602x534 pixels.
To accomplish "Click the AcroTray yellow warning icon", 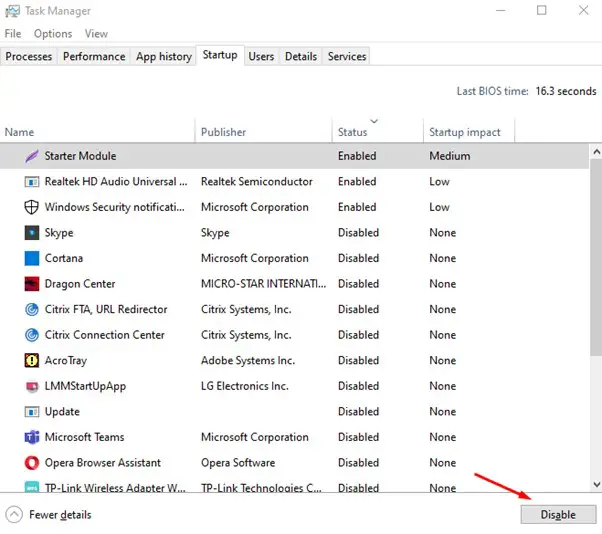I will coord(32,360).
